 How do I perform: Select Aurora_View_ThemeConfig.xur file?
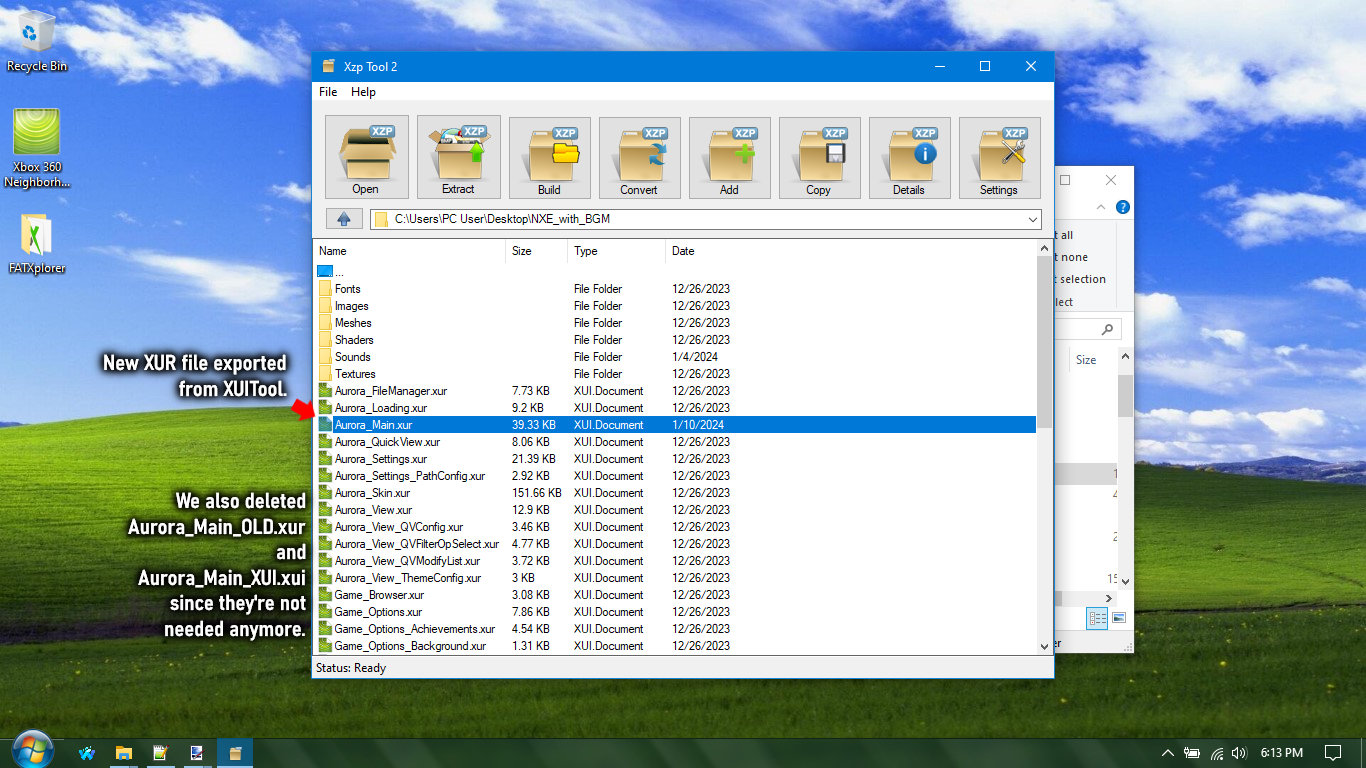[x=675, y=578]
